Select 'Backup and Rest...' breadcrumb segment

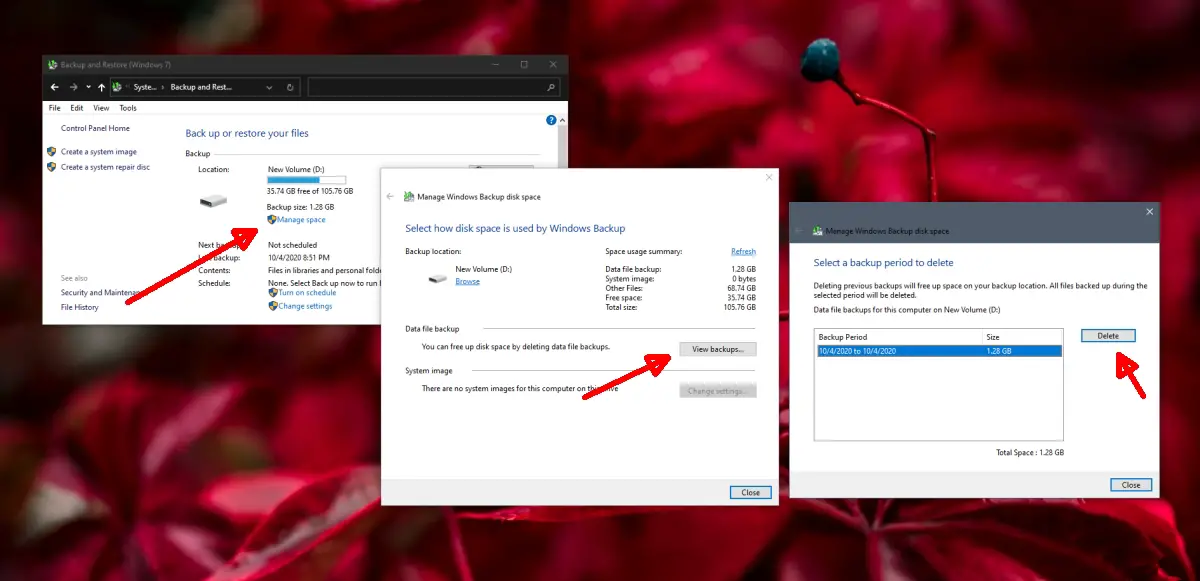point(201,87)
